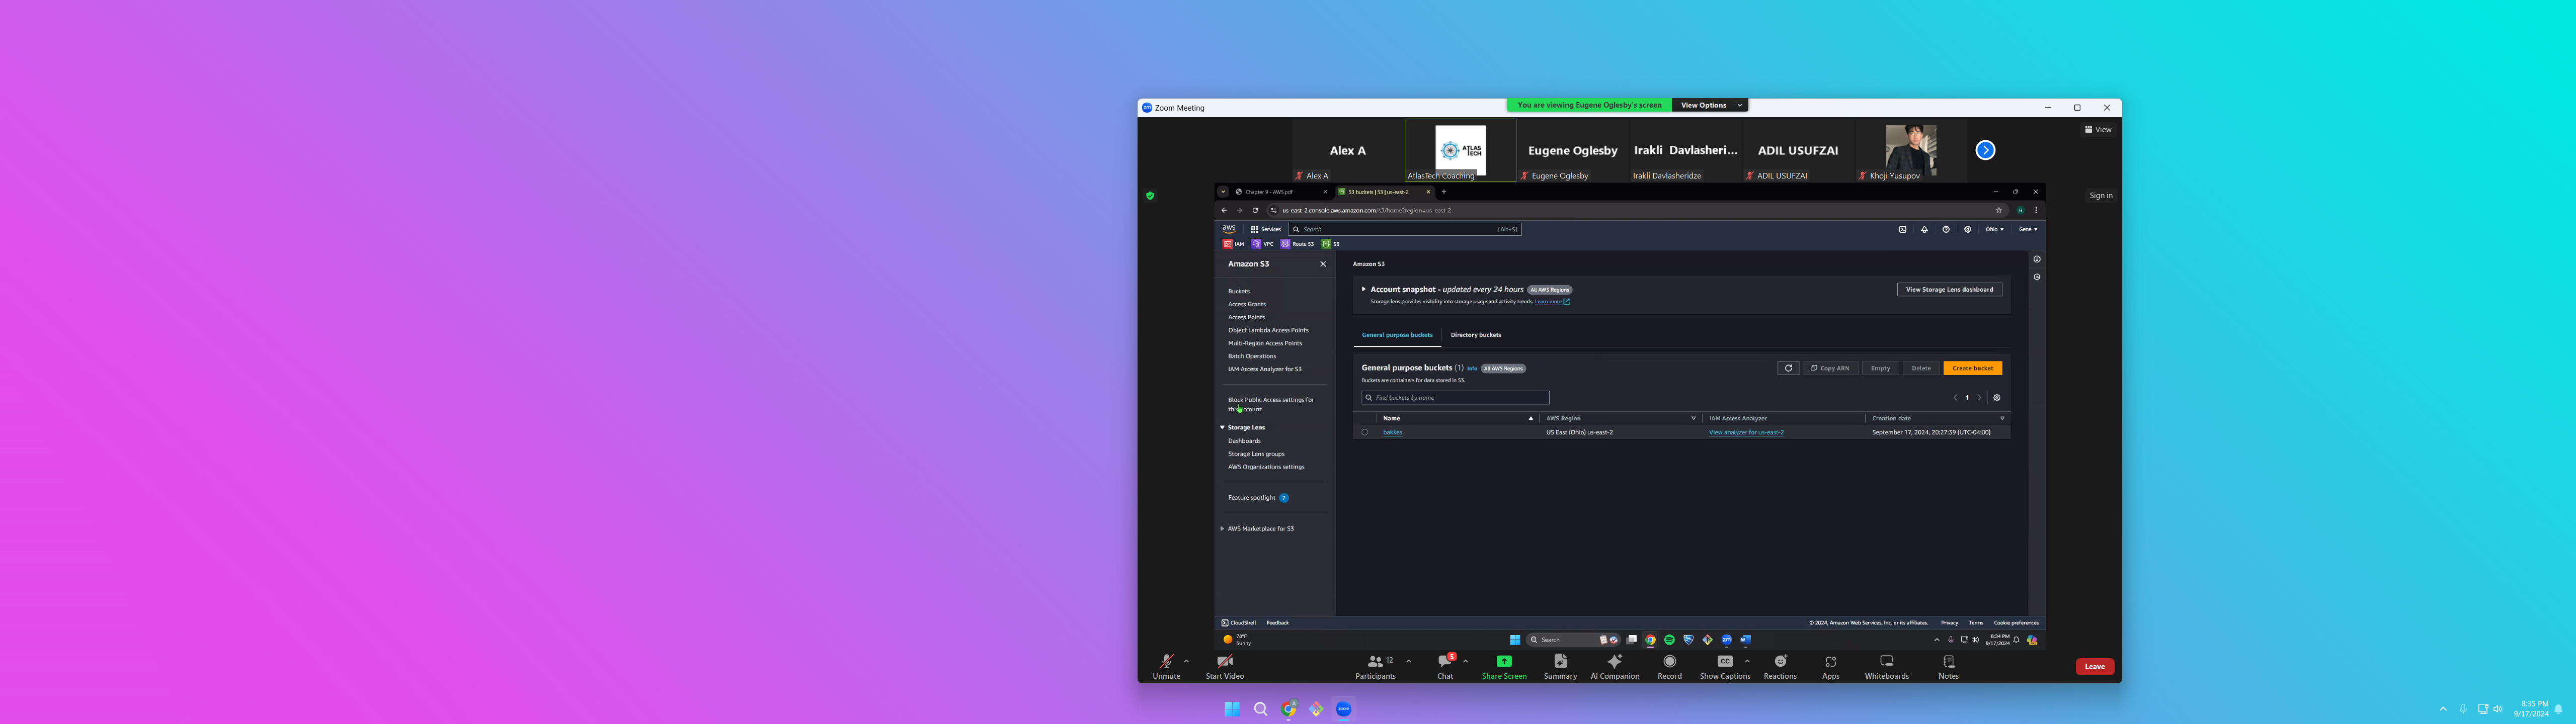Open the Whiteboards tool

[1886, 662]
